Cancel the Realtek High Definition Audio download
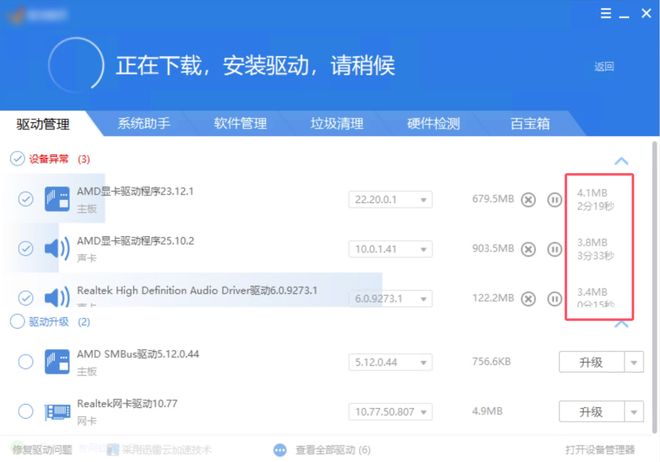 (528, 299)
